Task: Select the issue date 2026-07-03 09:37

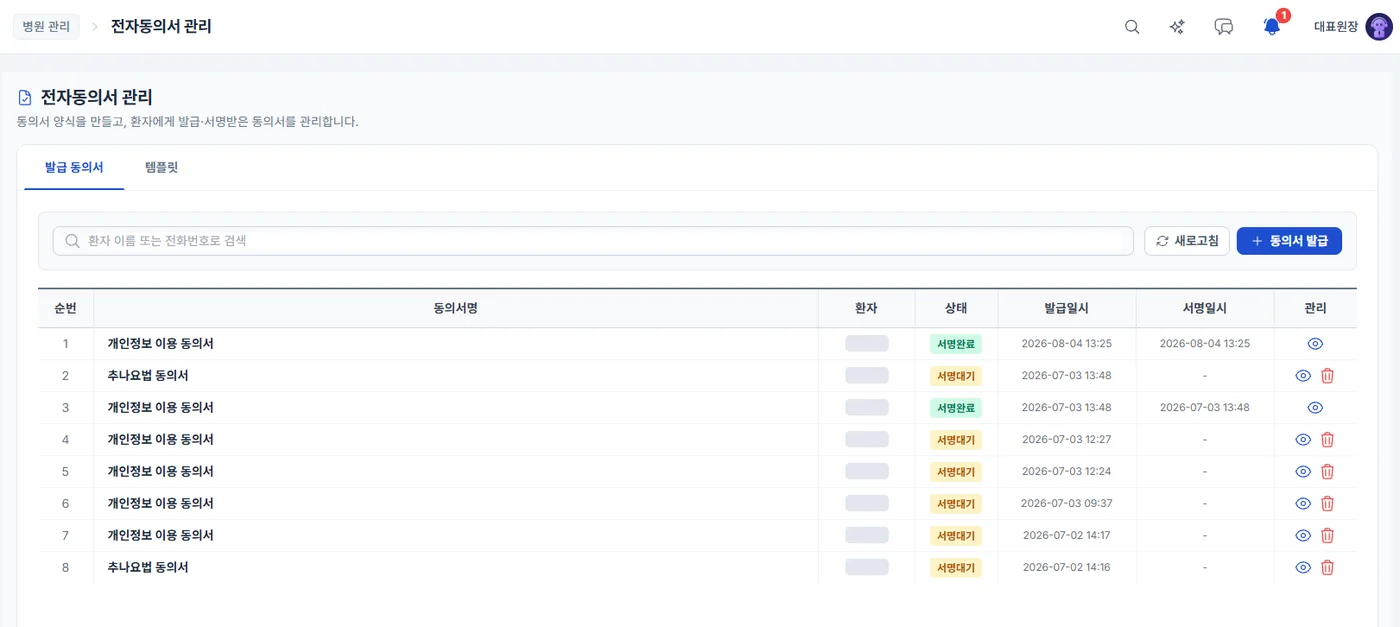Action: click(x=1067, y=504)
